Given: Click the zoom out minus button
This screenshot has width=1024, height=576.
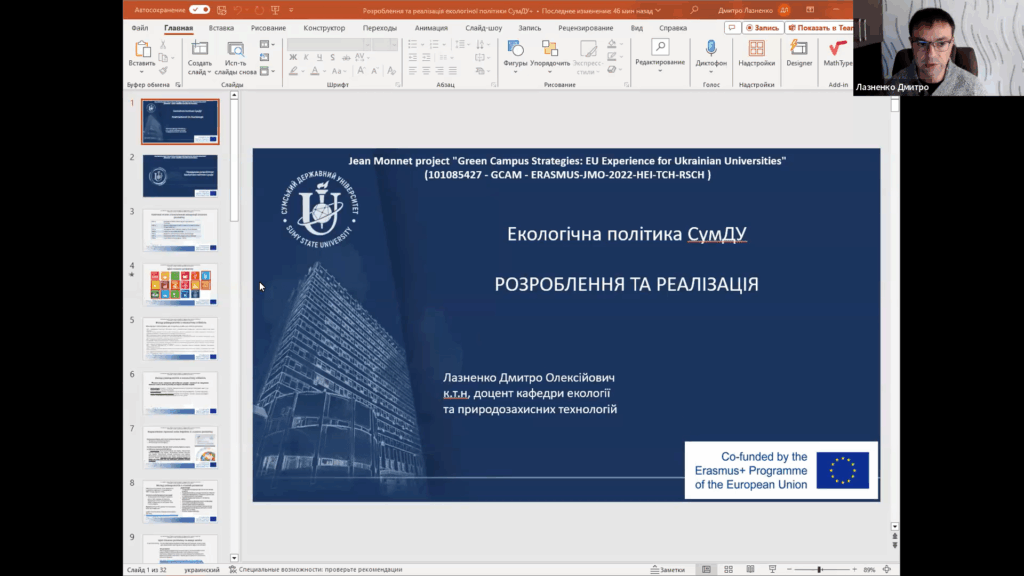Looking at the screenshot, I should click(x=789, y=569).
